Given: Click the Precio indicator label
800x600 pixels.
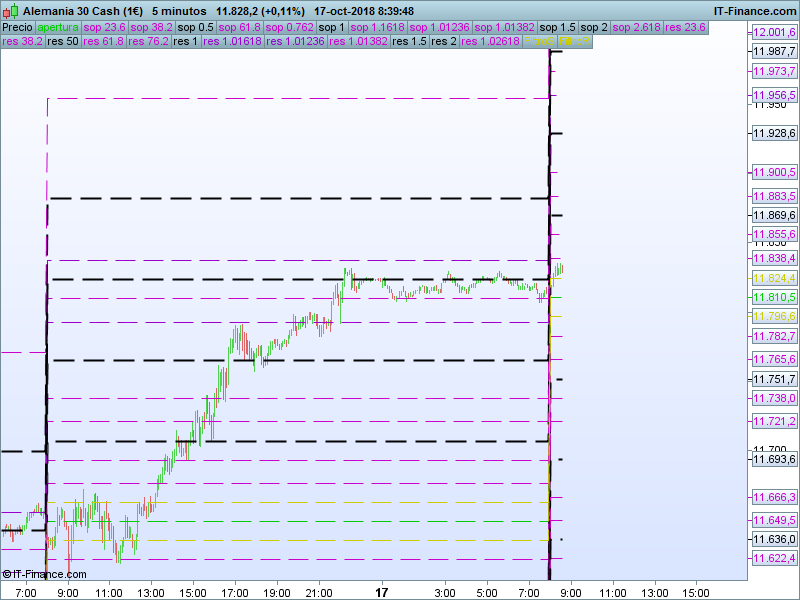Looking at the screenshot, I should pyautogui.click(x=18, y=27).
